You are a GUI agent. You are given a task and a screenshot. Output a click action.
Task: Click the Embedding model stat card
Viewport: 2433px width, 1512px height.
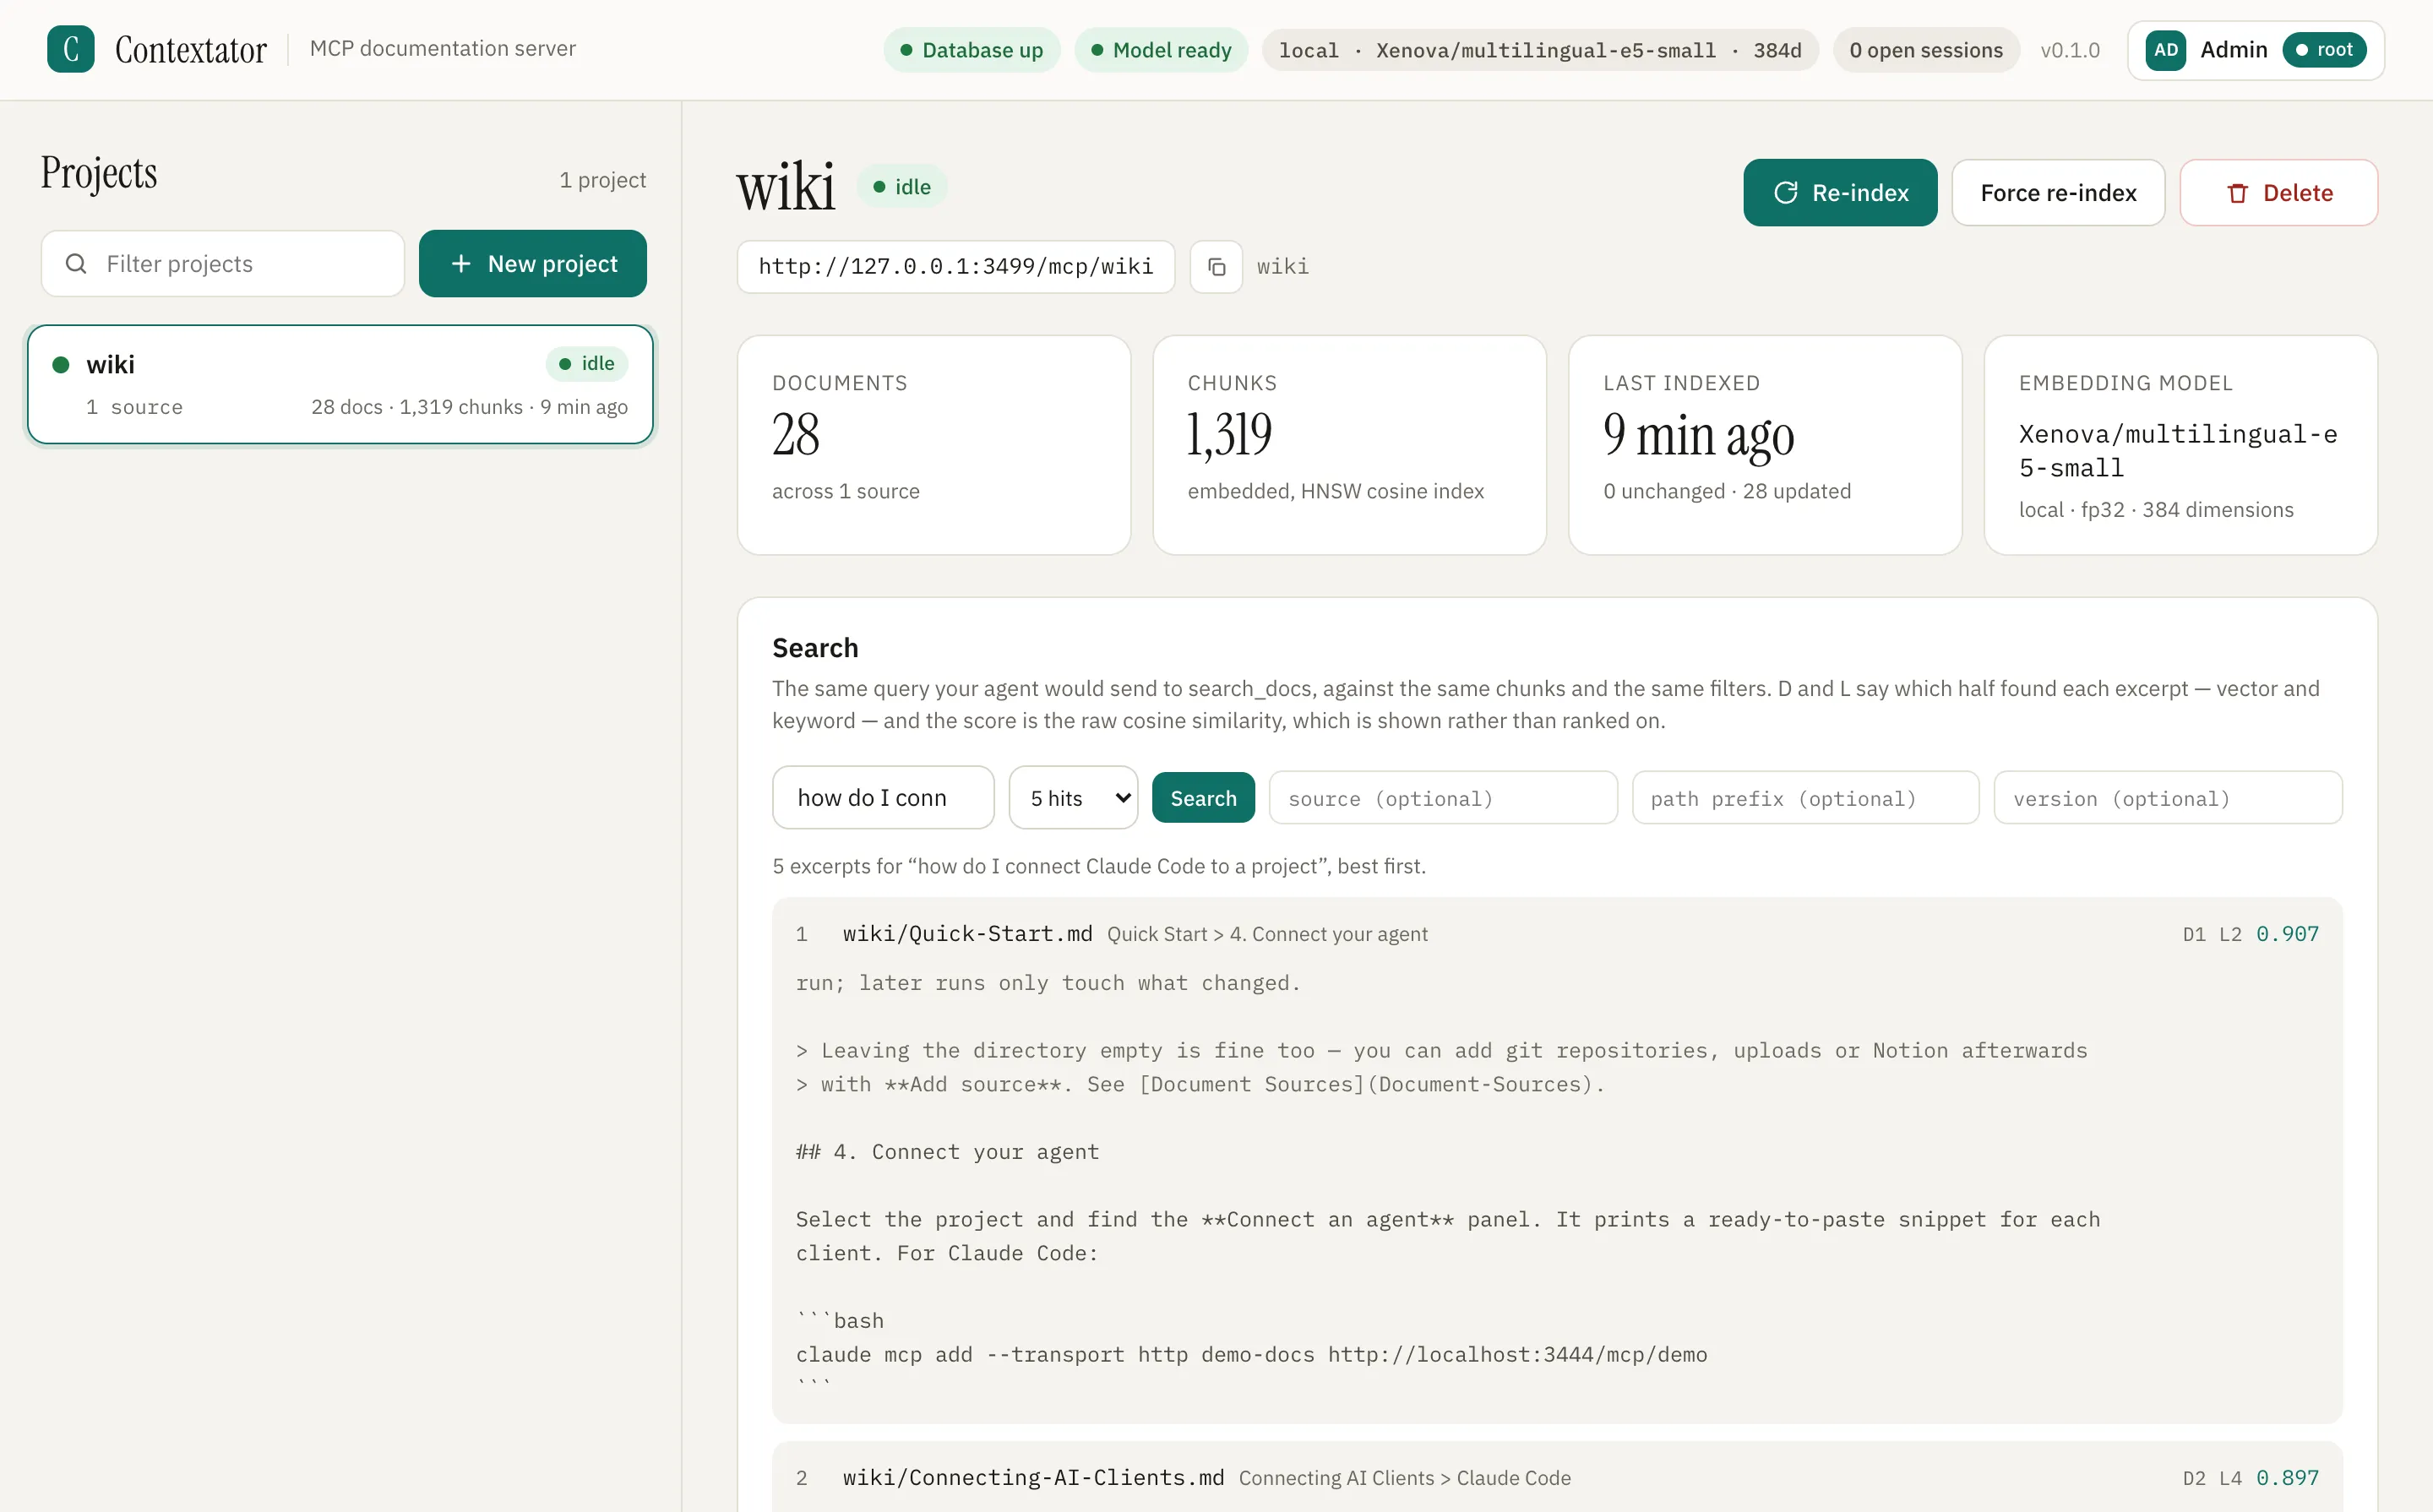pyautogui.click(x=2180, y=445)
